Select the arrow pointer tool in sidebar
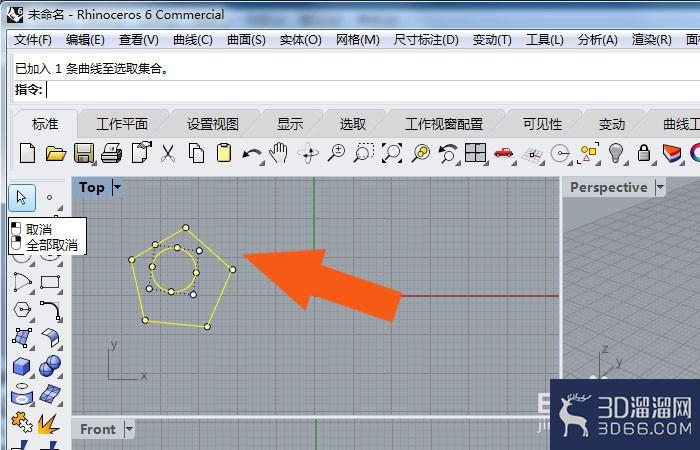 coord(21,197)
